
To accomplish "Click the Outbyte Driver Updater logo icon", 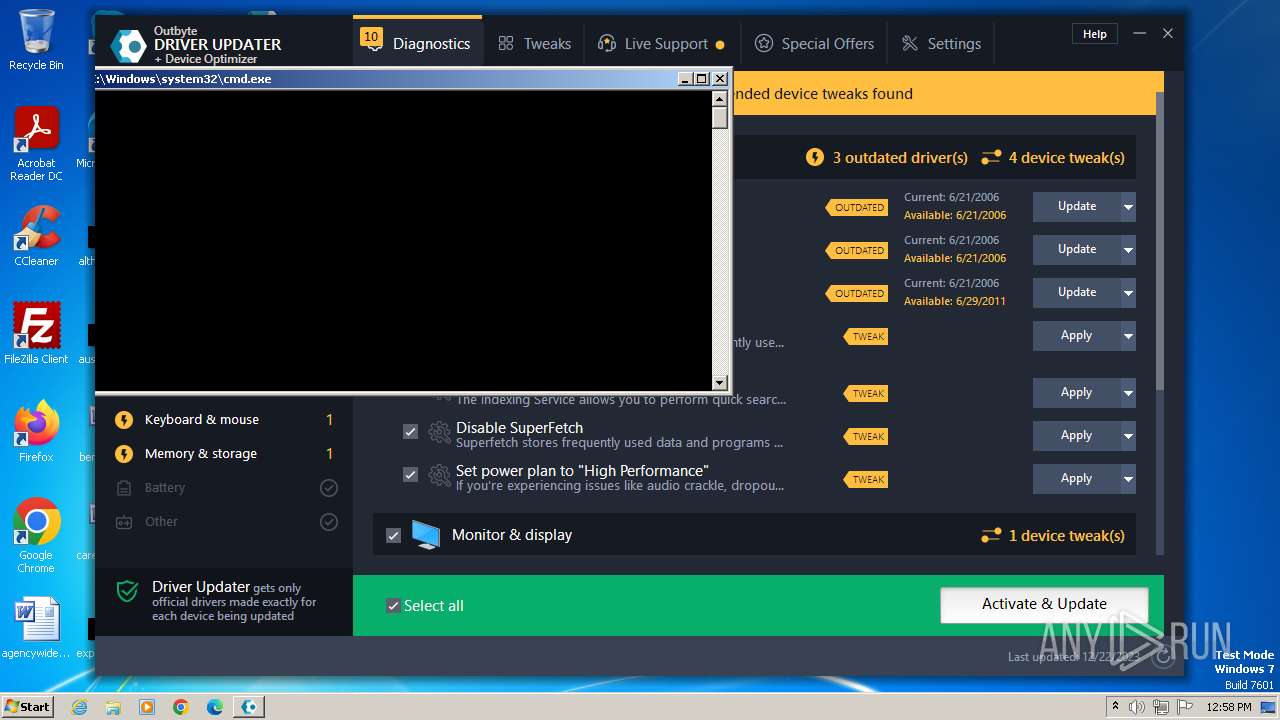I will pyautogui.click(x=128, y=45).
